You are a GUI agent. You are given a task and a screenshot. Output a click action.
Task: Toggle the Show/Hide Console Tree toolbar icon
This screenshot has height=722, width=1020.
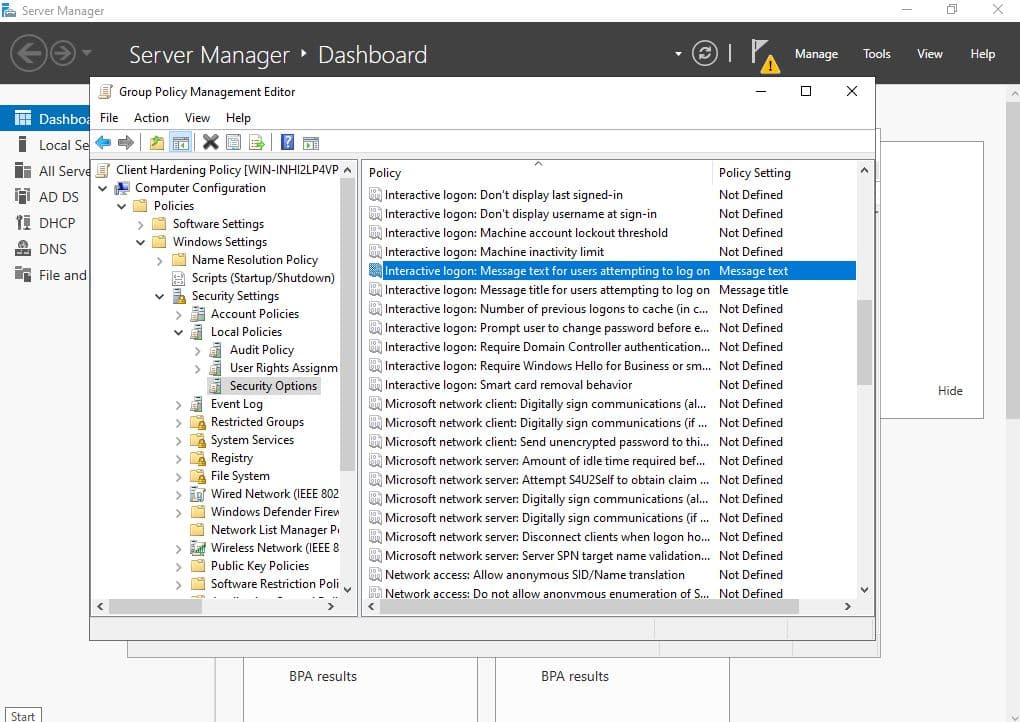[x=181, y=143]
